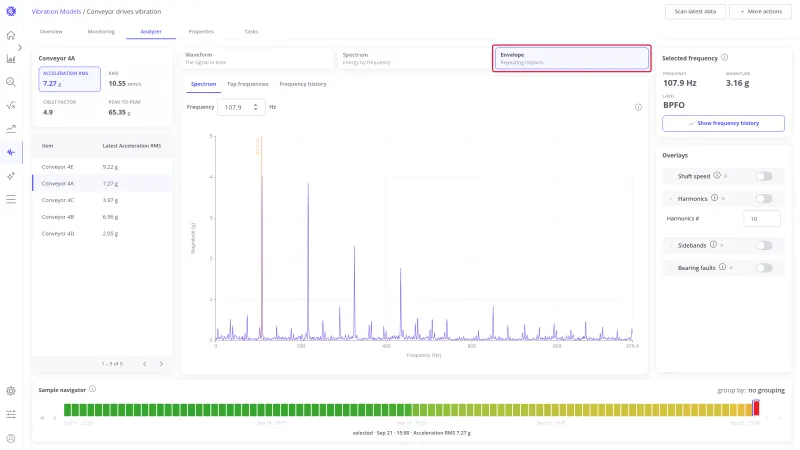This screenshot has height=450, width=800.
Task: Click the frequency value stepper arrows
Action: [x=255, y=107]
